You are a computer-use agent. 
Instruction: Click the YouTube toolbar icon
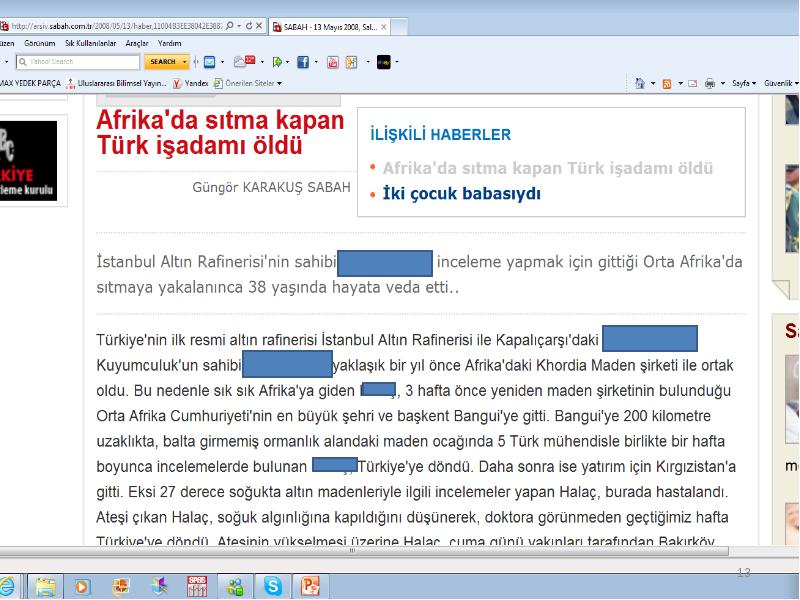[333, 62]
